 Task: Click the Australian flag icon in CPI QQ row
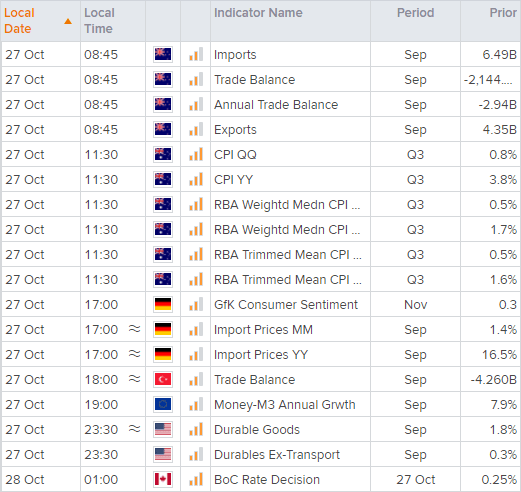point(163,154)
